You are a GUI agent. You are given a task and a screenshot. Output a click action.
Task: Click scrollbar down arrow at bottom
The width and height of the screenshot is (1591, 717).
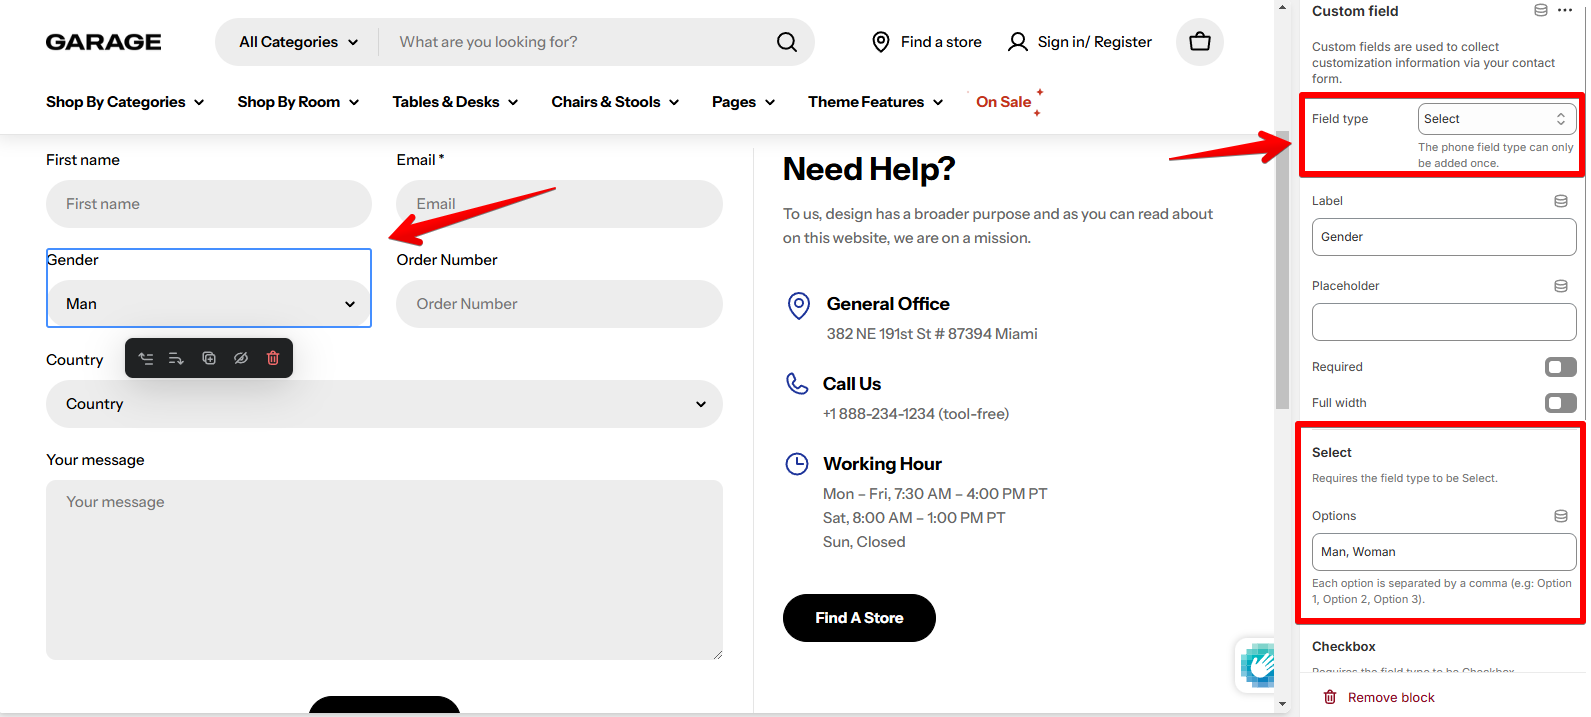(x=1282, y=705)
